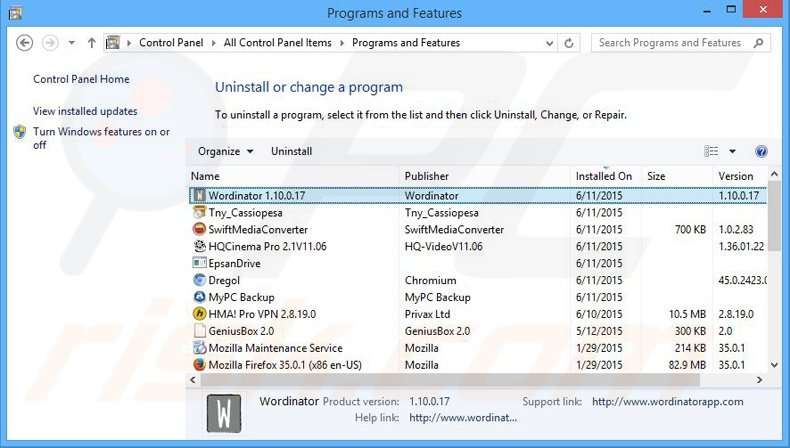
Task: Click the Search Programs and Features box
Action: coord(676,43)
